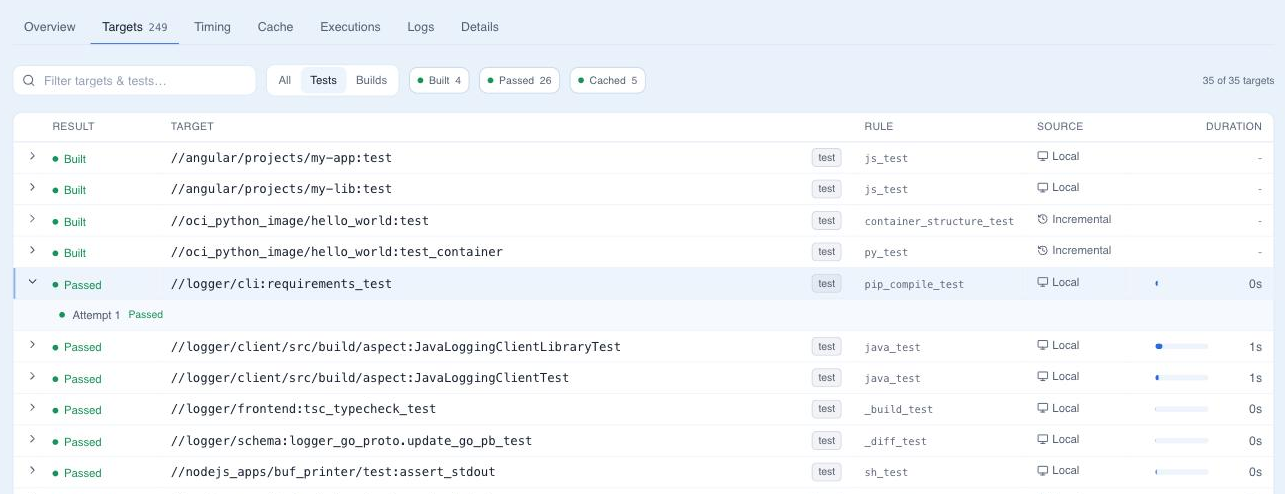1285x494 pixels.
Task: Click container_structure_test rule text
Action: [939, 221]
